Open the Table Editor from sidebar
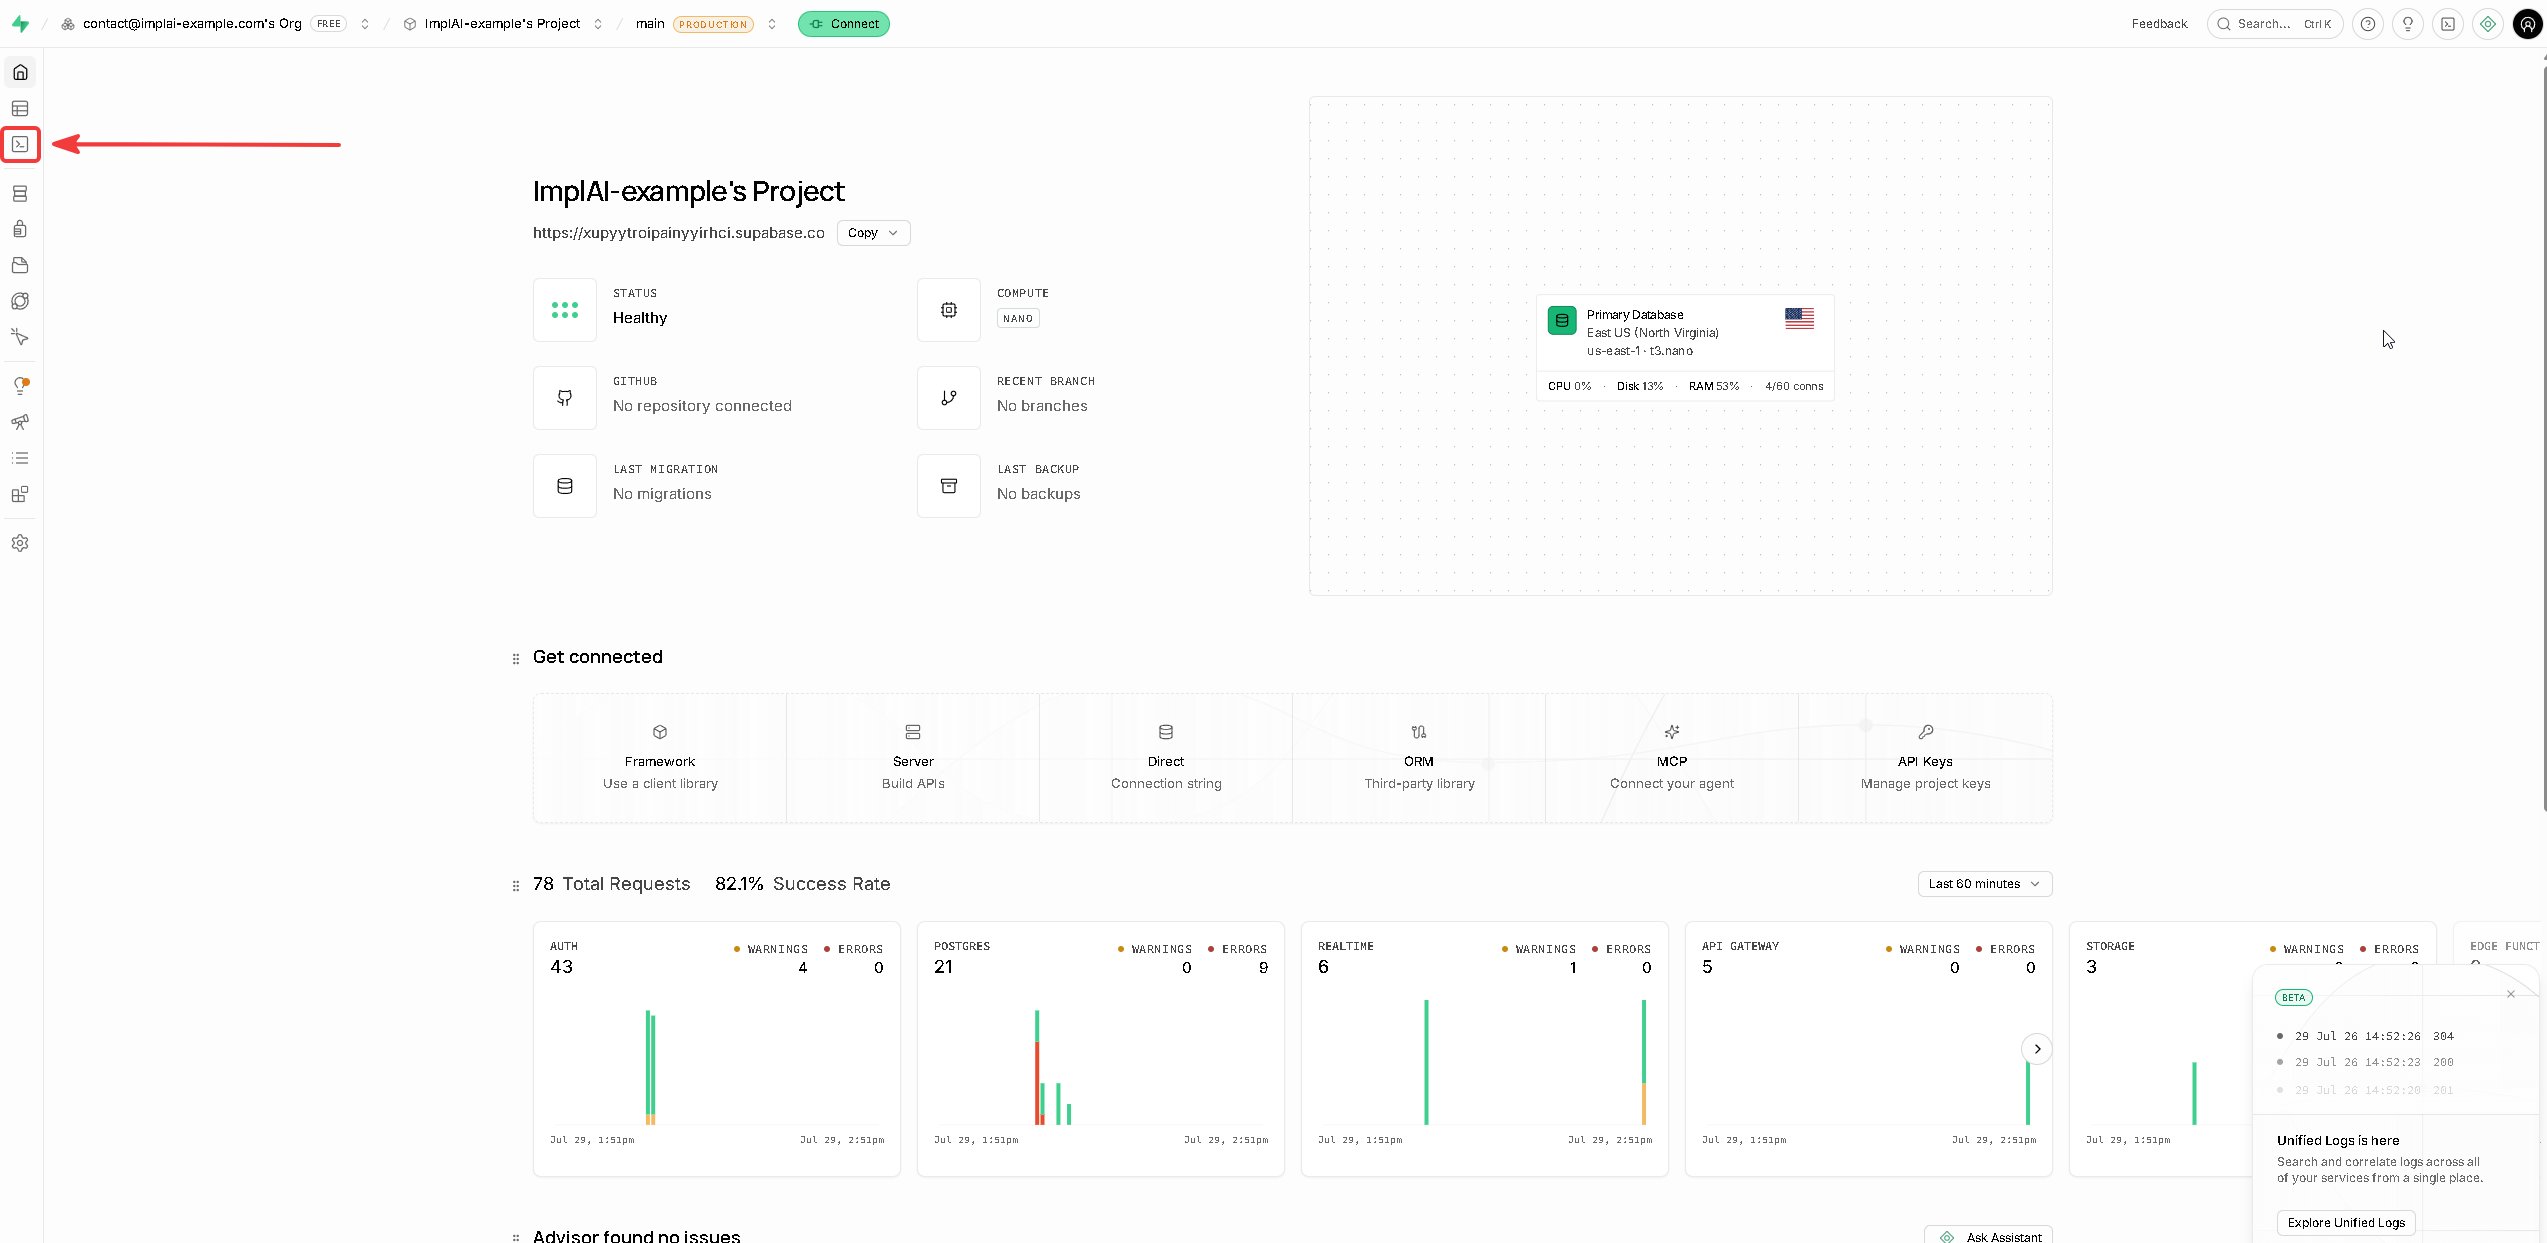The image size is (2547, 1243). point(20,108)
